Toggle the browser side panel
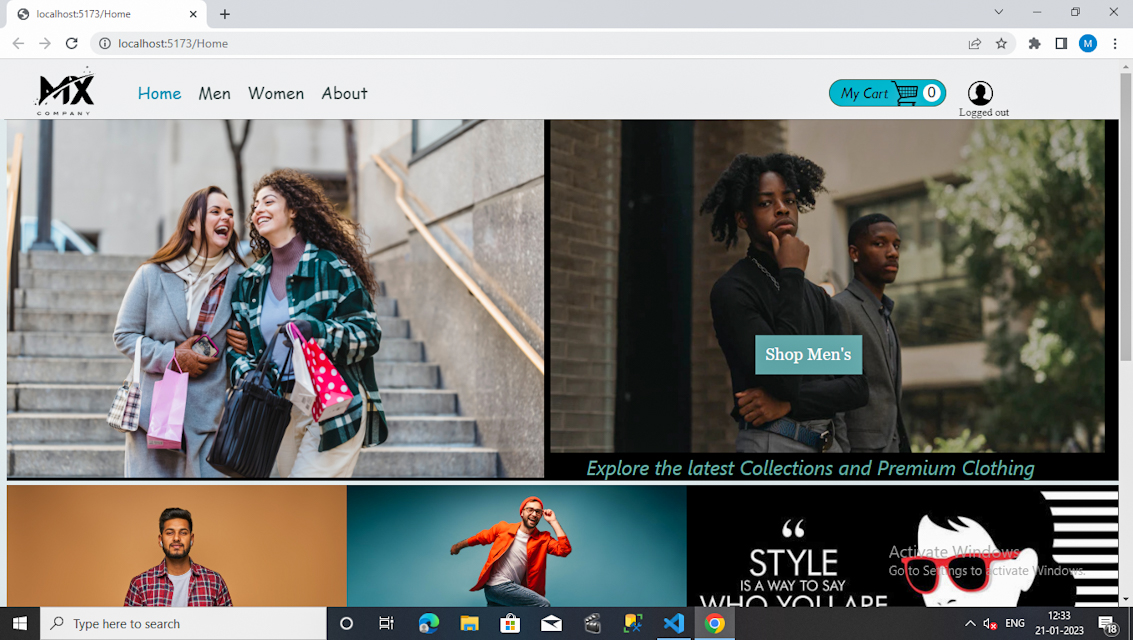The image size is (1133, 640). (1061, 43)
